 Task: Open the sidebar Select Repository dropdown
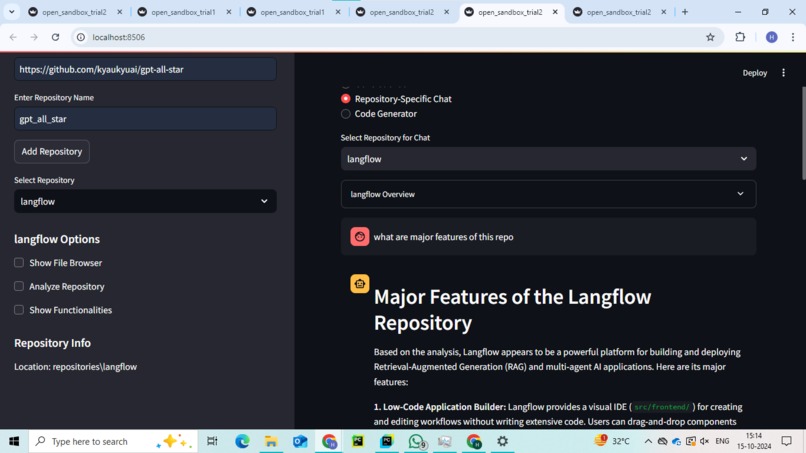(145, 201)
